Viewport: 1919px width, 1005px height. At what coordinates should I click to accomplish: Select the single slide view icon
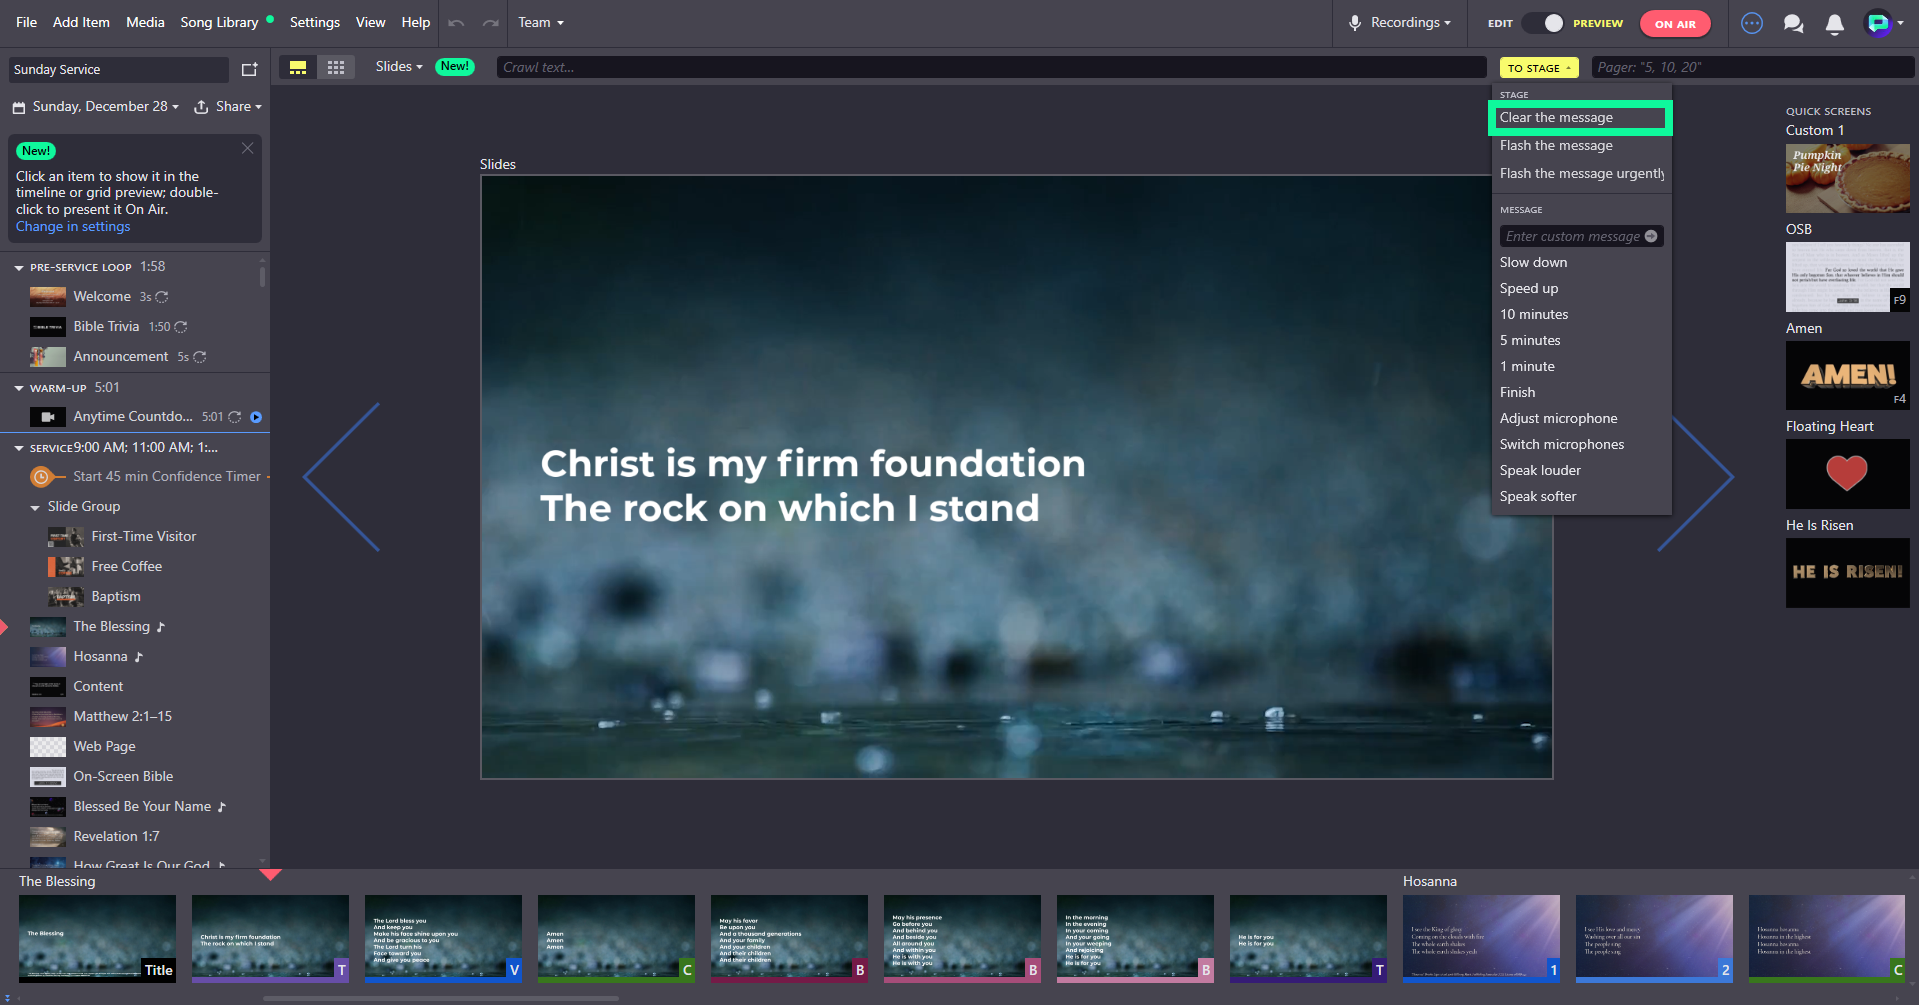pyautogui.click(x=298, y=67)
